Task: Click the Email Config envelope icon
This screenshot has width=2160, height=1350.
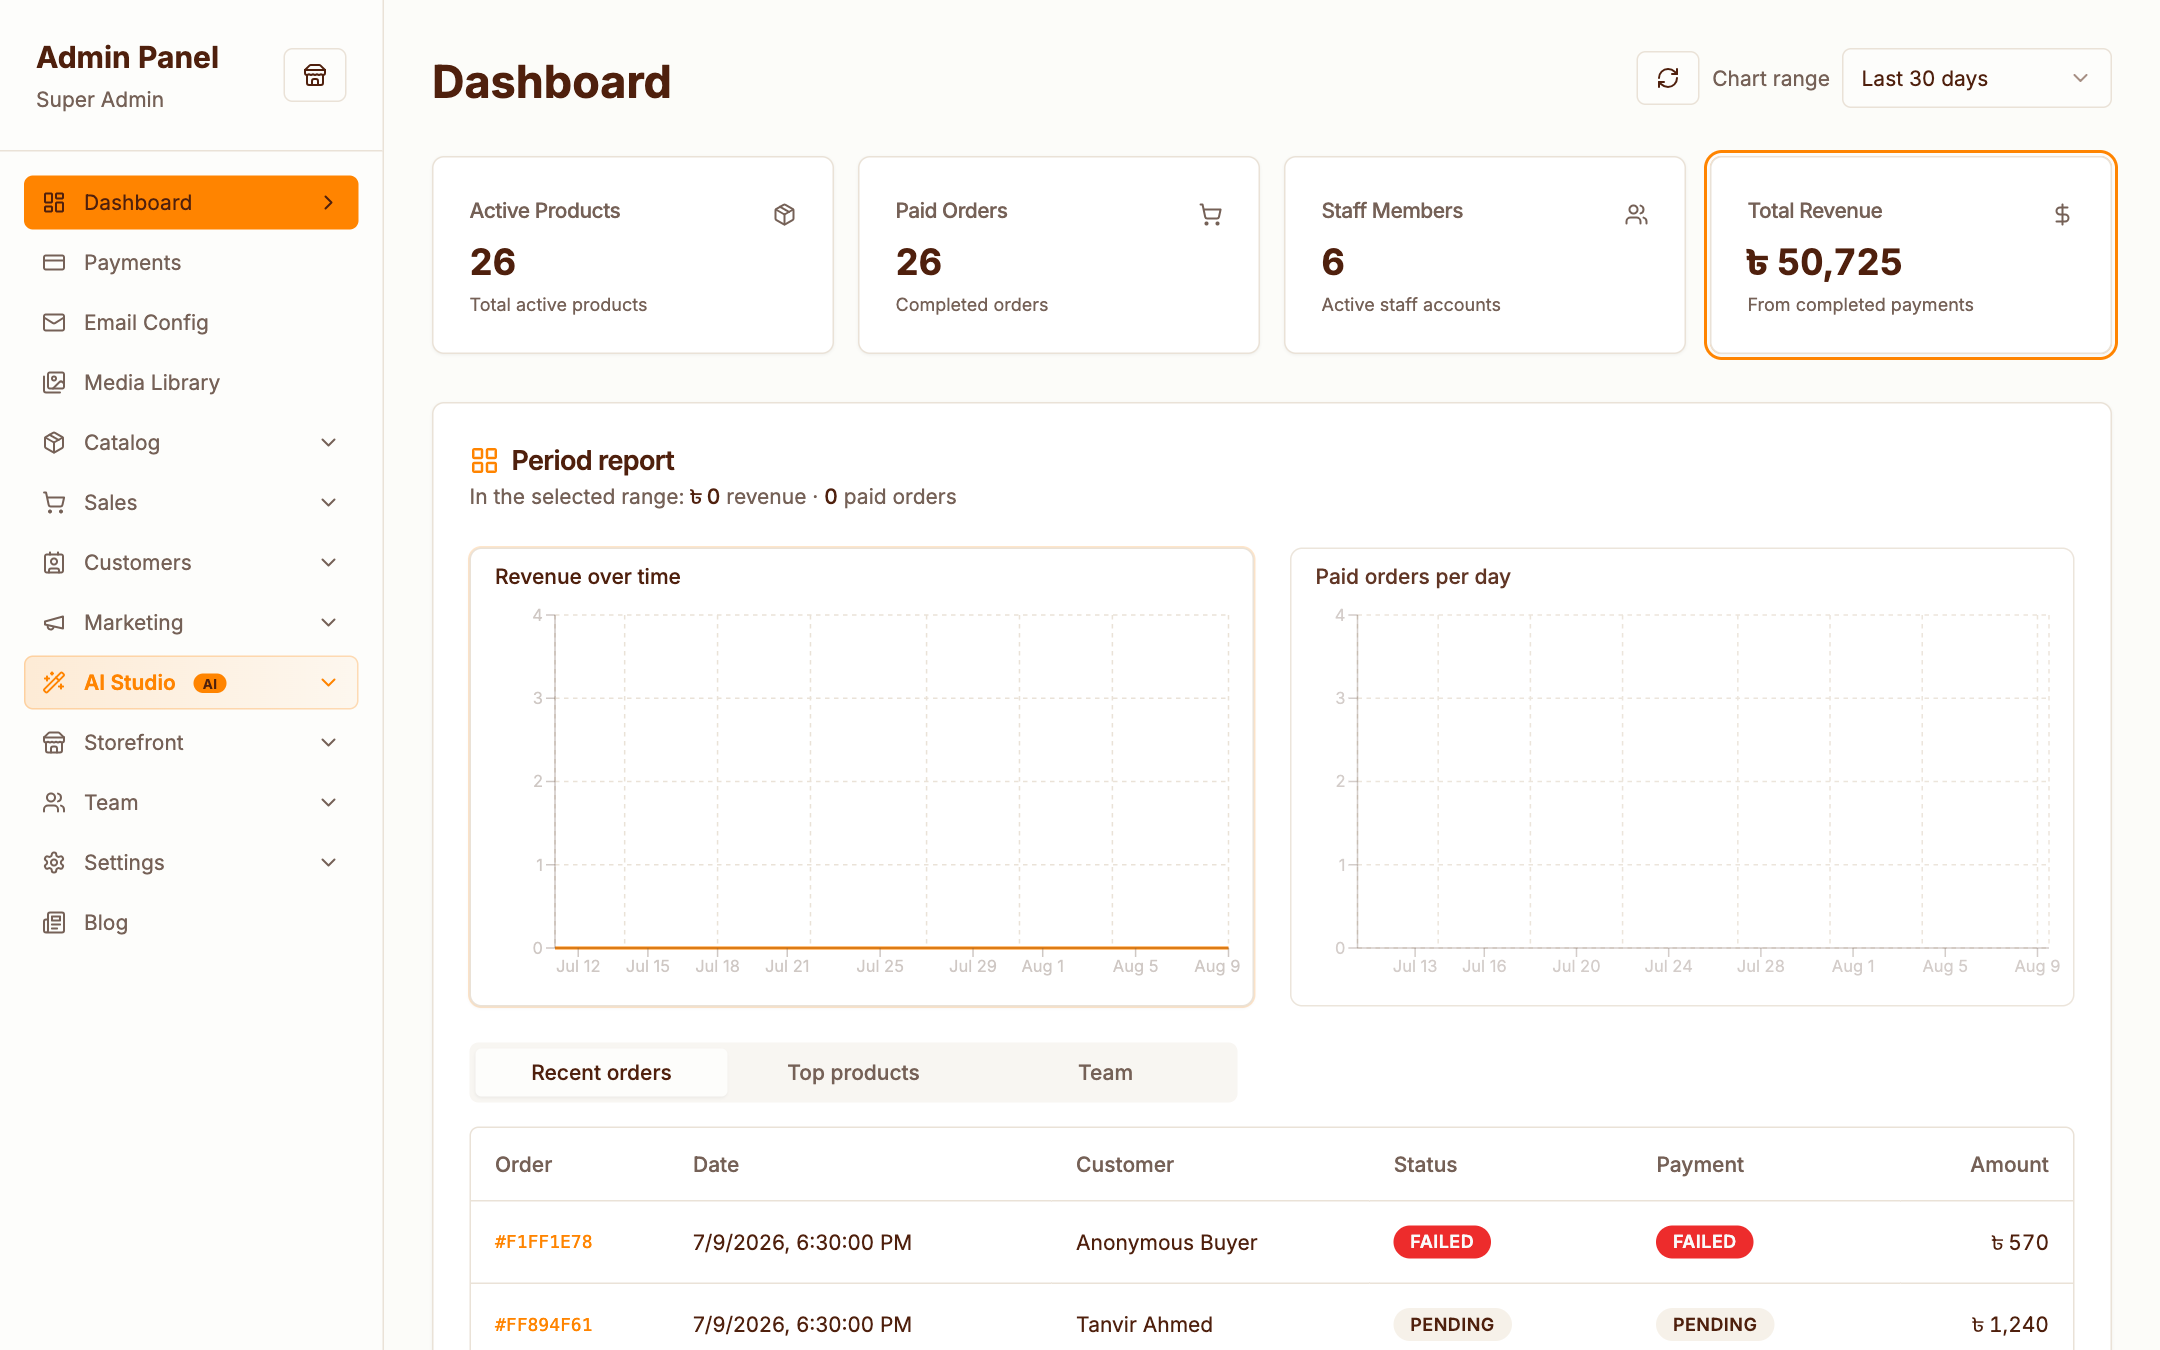Action: 54,322
